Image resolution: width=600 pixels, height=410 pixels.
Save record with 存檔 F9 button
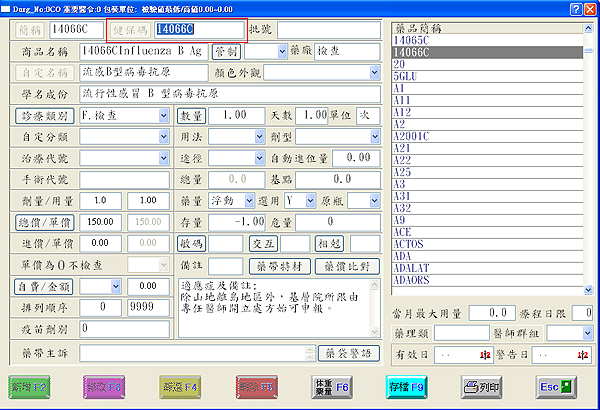coord(409,384)
